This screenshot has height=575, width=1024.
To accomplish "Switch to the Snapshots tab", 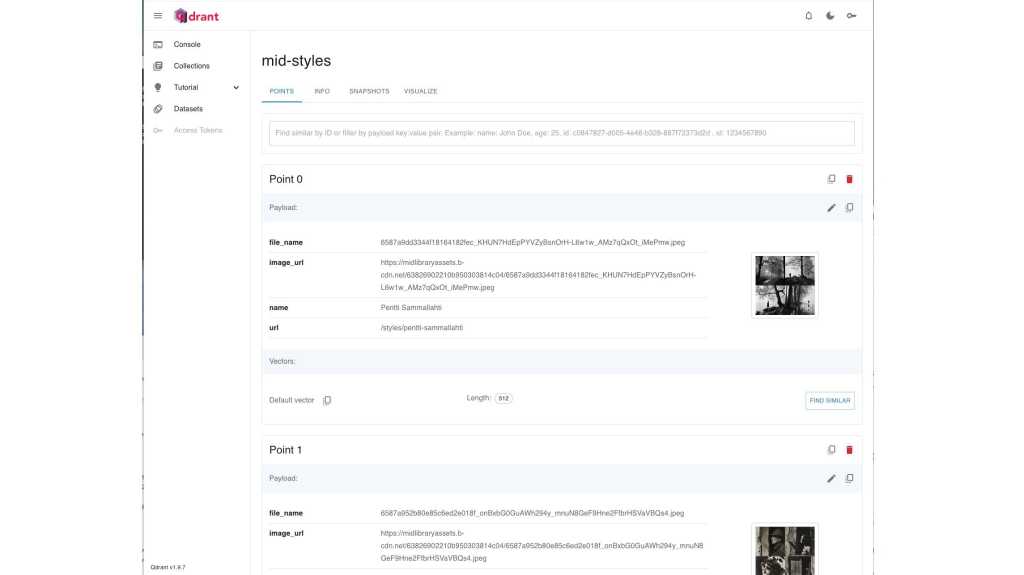I will (x=369, y=91).
